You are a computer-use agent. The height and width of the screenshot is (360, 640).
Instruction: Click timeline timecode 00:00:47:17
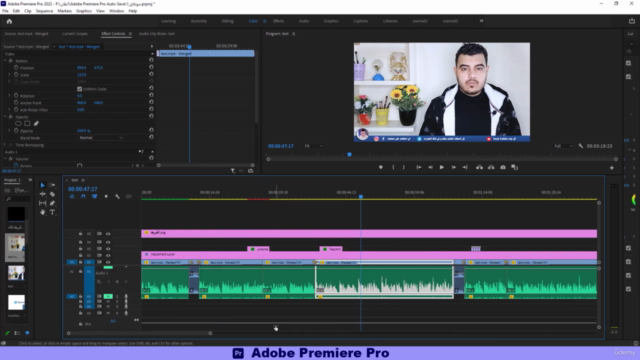click(82, 189)
